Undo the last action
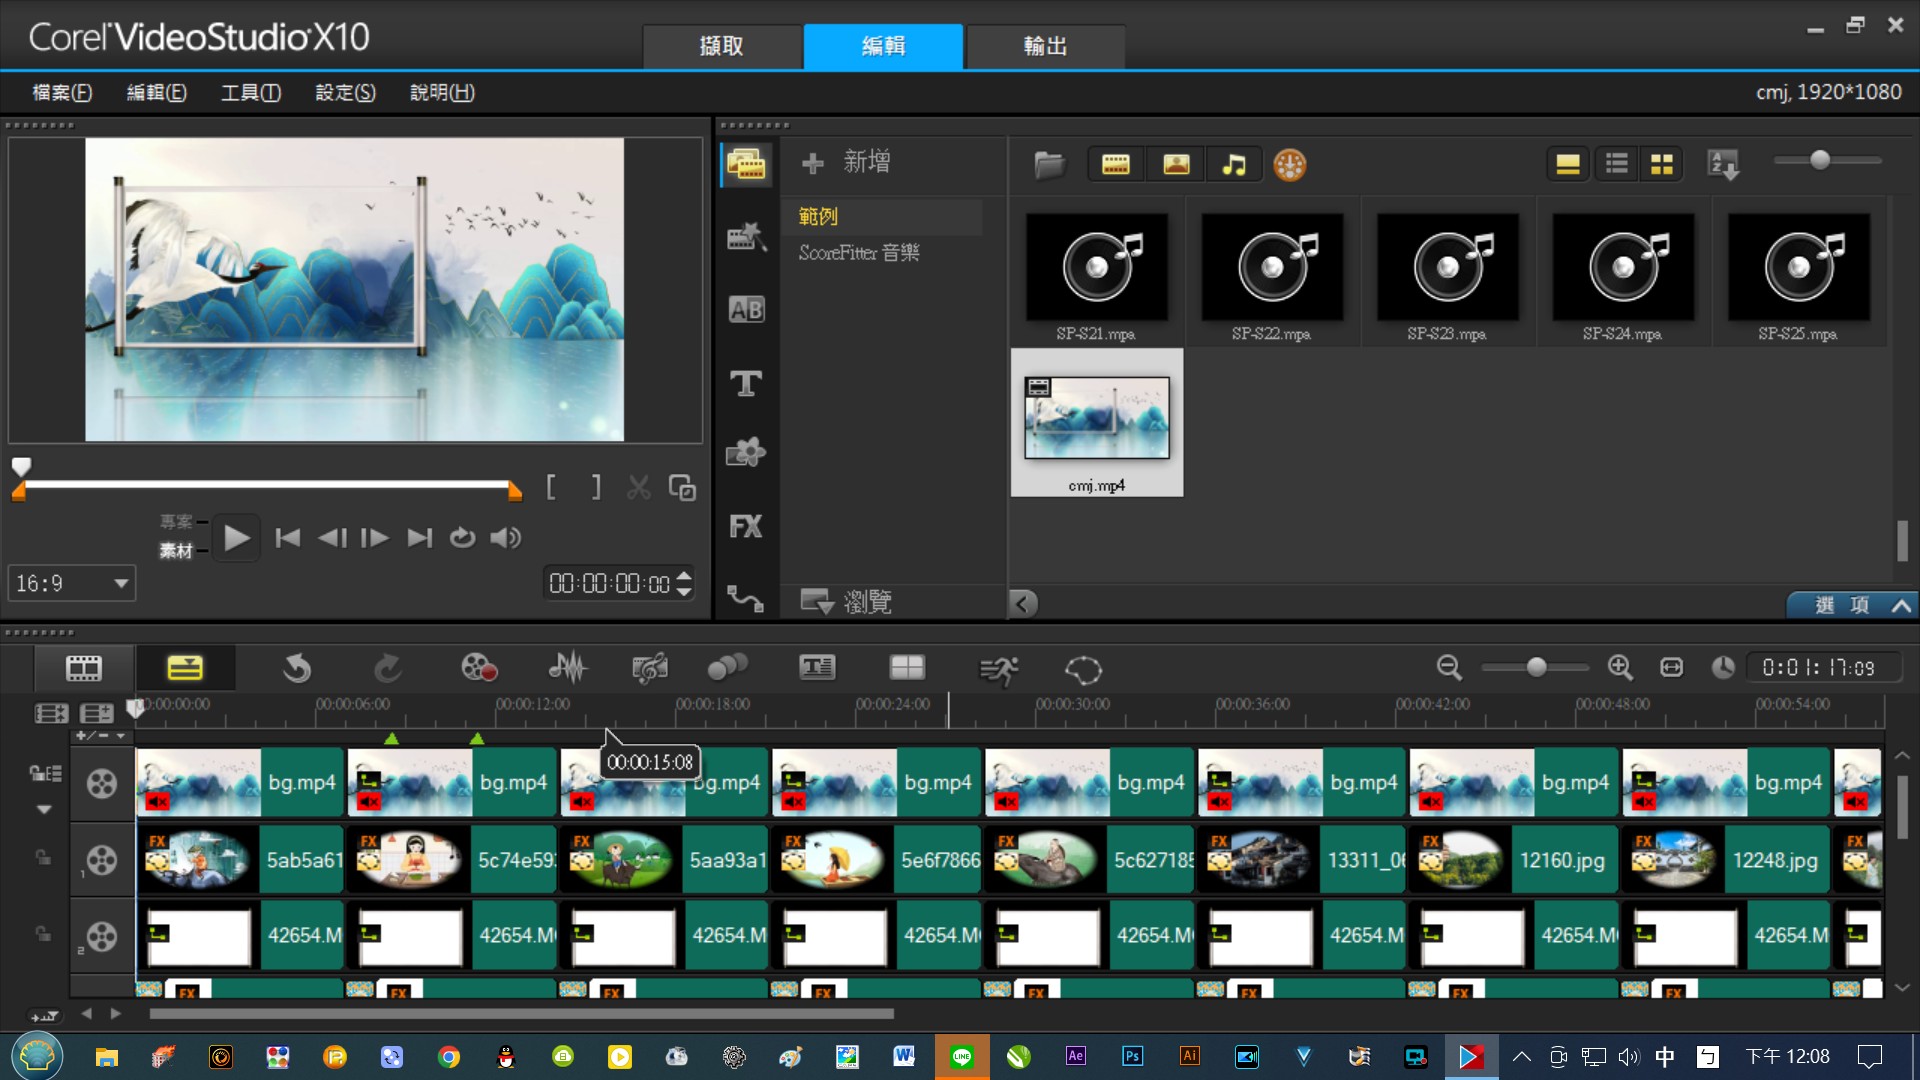 coord(296,668)
